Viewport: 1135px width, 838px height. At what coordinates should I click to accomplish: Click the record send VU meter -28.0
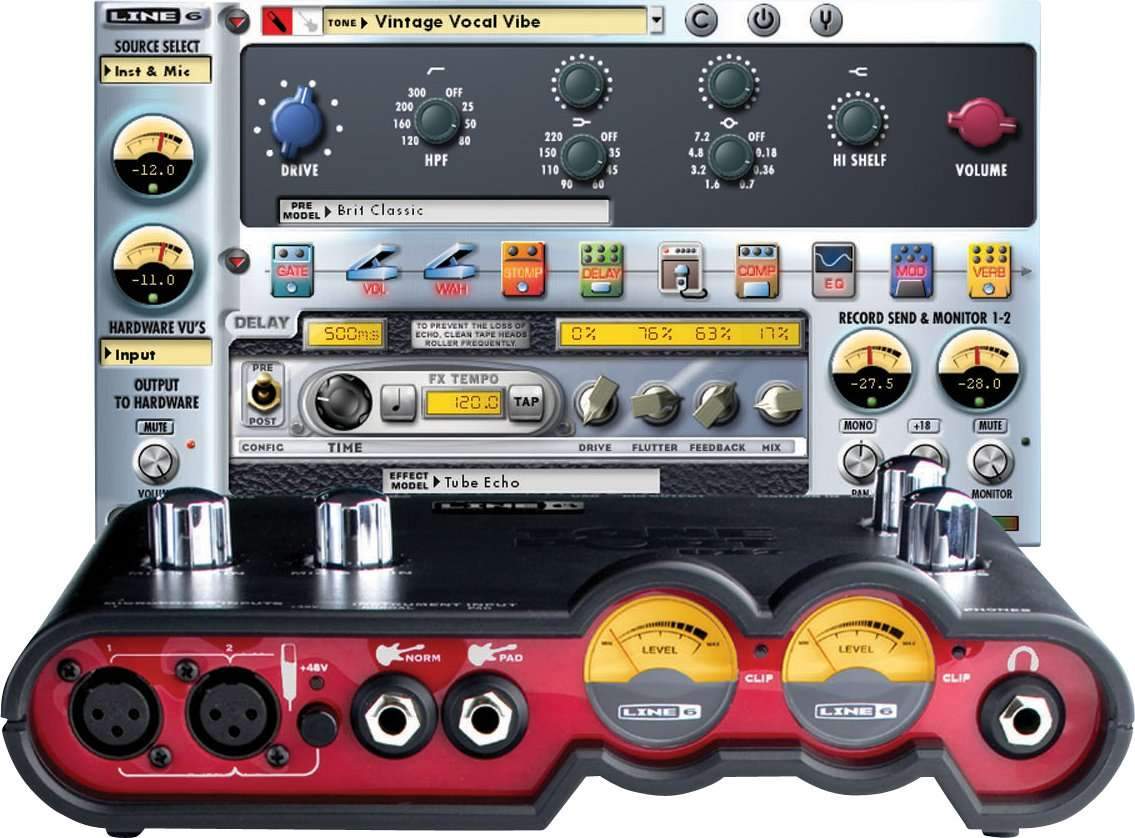979,371
